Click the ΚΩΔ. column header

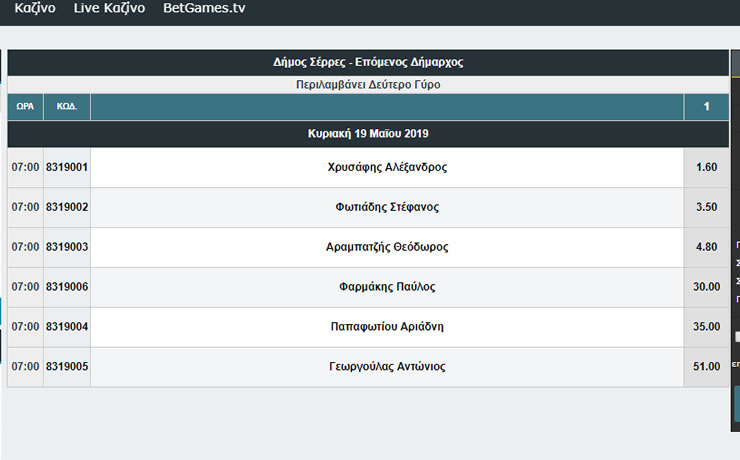[x=67, y=107]
